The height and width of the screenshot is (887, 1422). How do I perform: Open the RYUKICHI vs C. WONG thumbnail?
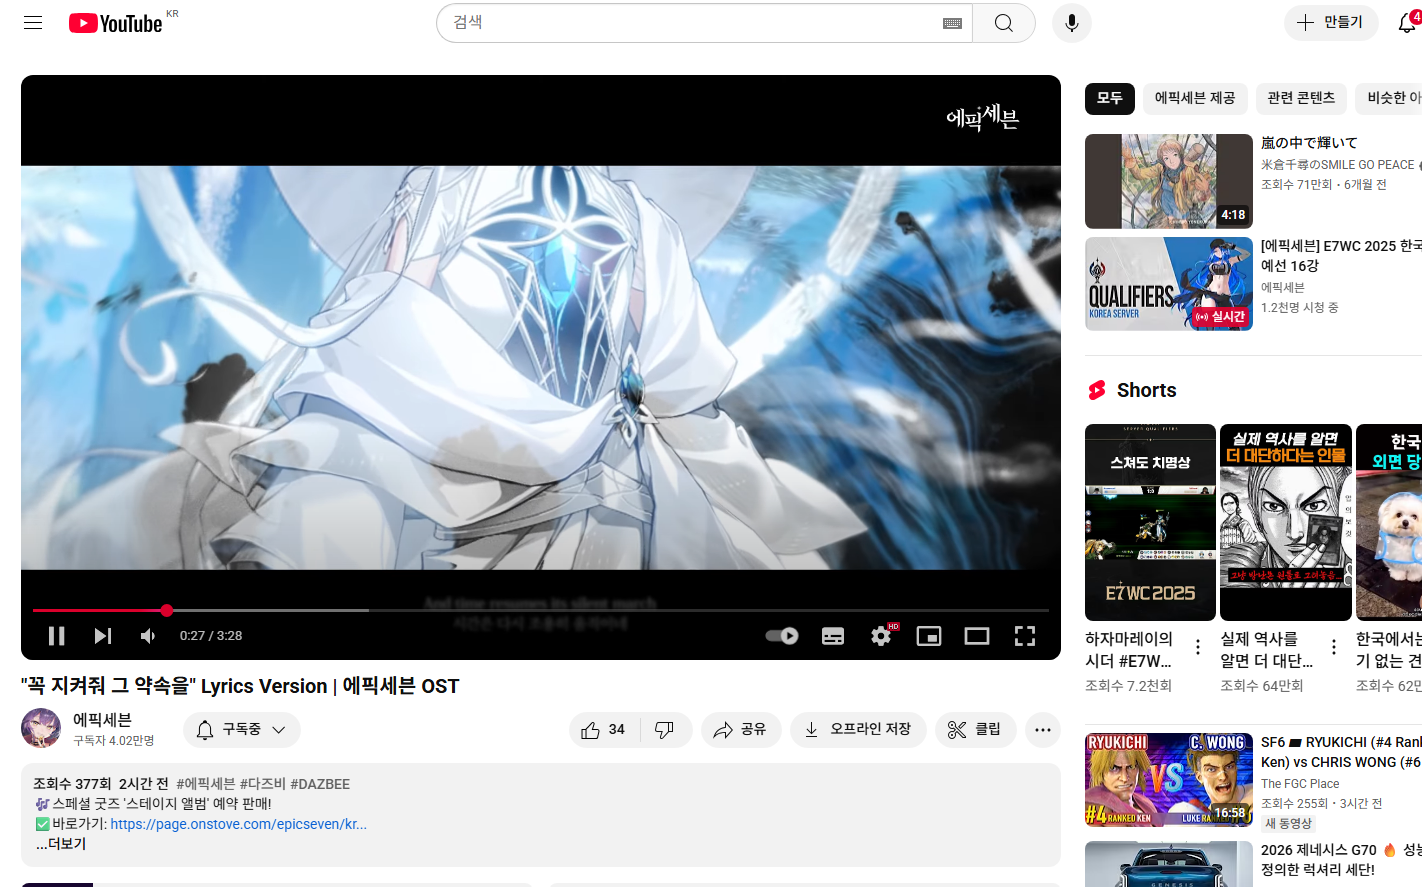click(x=1169, y=780)
